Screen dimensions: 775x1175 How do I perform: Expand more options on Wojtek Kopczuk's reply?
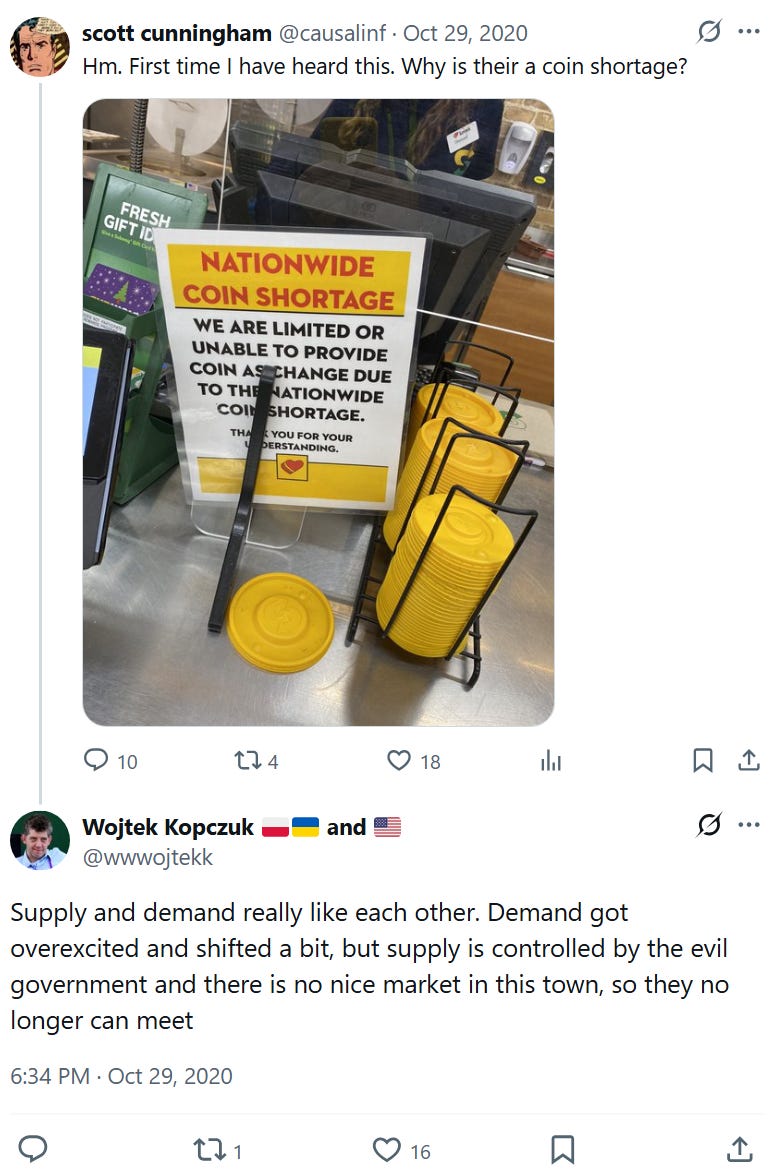(x=749, y=824)
